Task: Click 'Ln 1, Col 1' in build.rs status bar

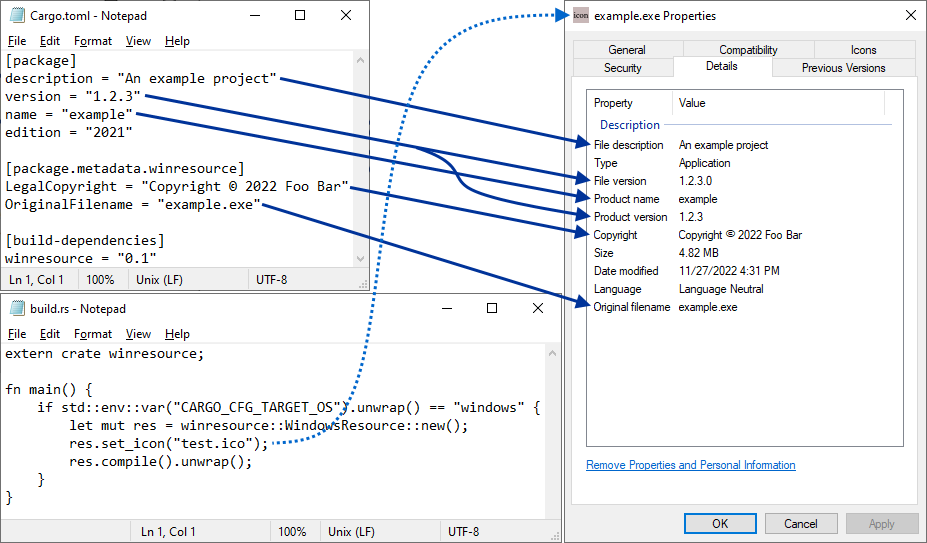Action: (168, 532)
